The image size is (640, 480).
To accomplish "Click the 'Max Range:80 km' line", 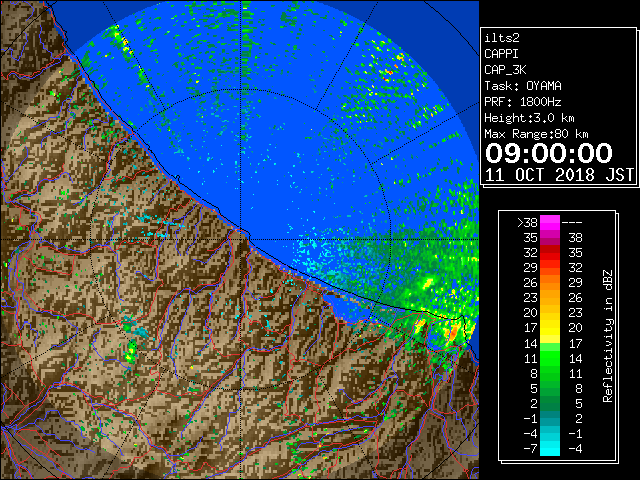I will click(536, 134).
